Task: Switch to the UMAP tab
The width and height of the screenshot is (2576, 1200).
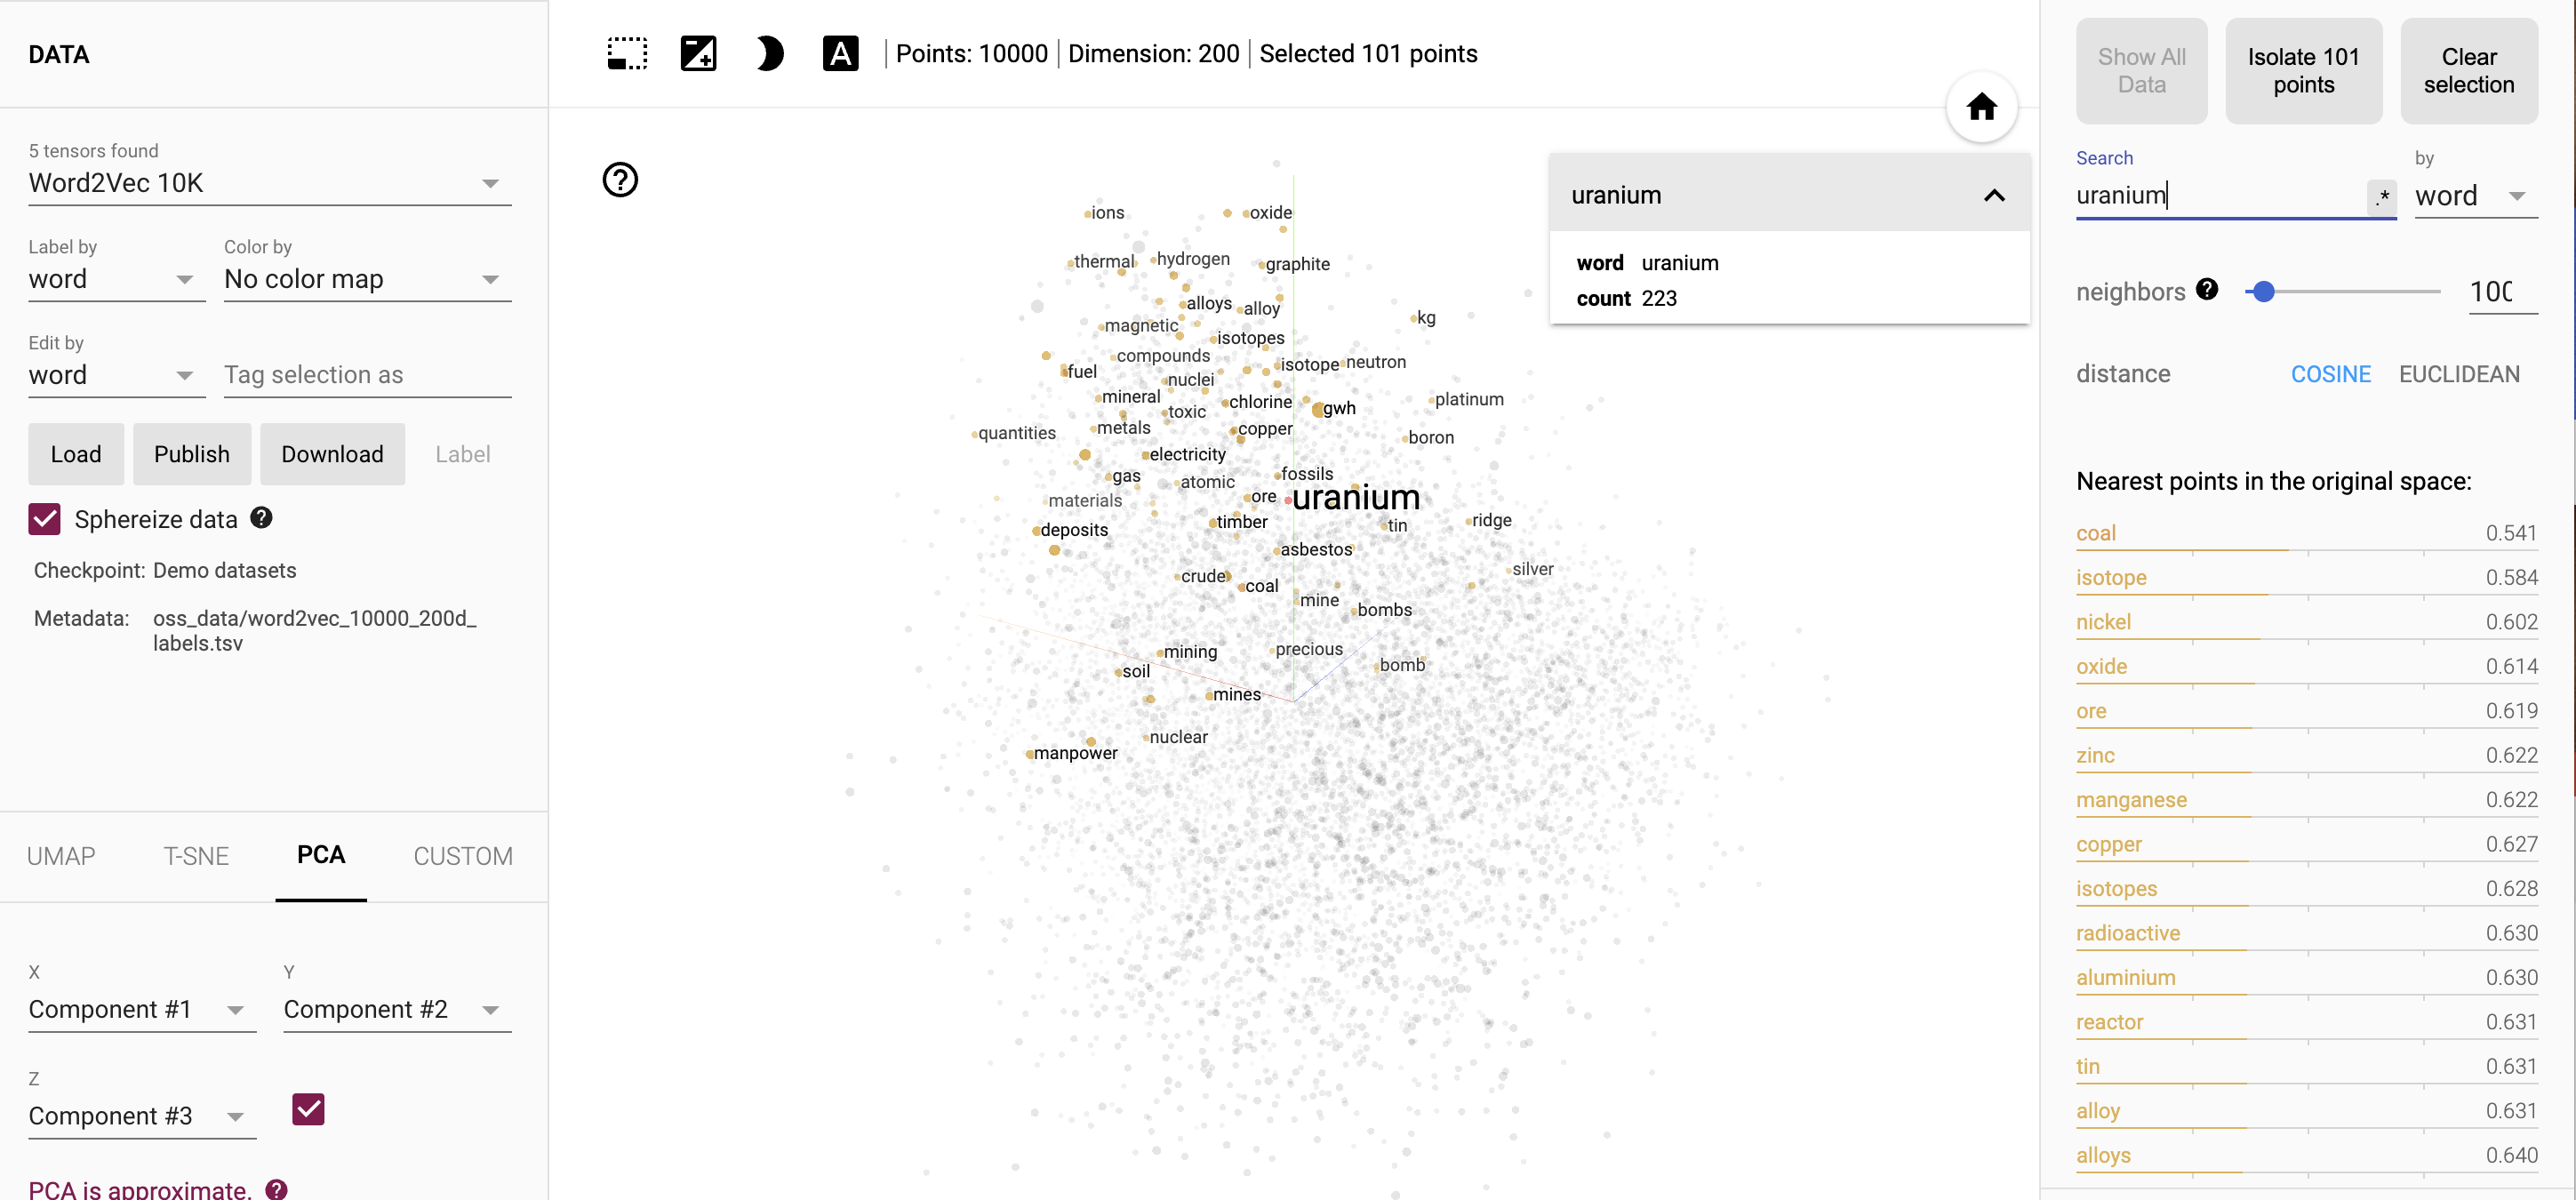Action: point(60,855)
